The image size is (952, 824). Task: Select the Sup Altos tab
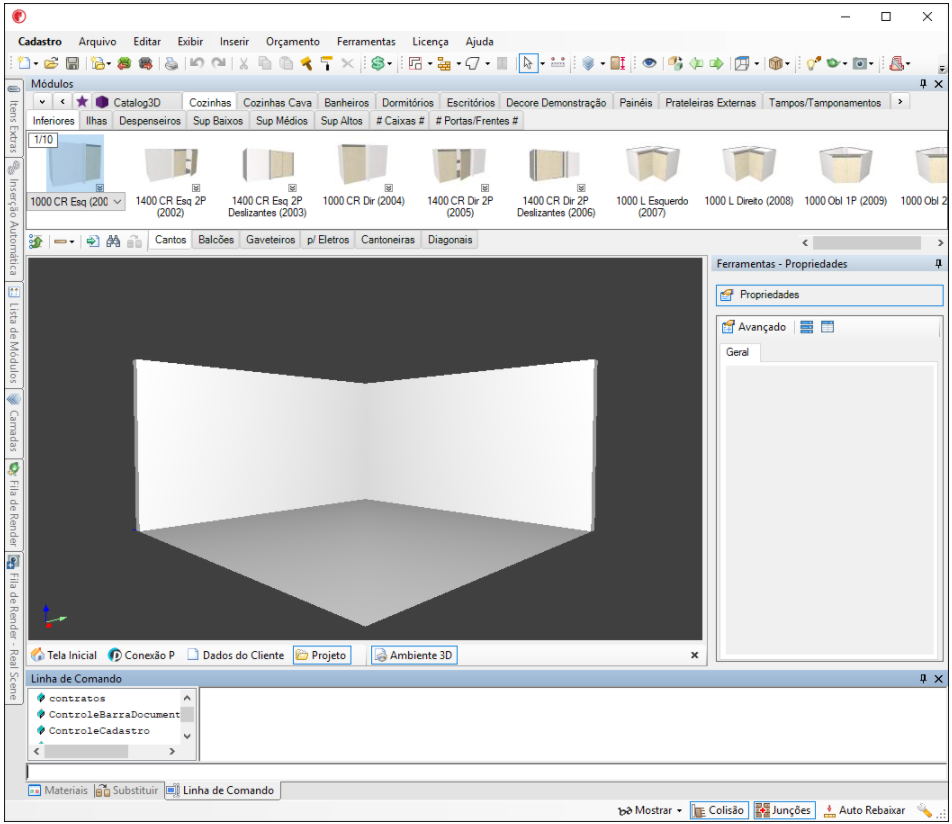[341, 121]
